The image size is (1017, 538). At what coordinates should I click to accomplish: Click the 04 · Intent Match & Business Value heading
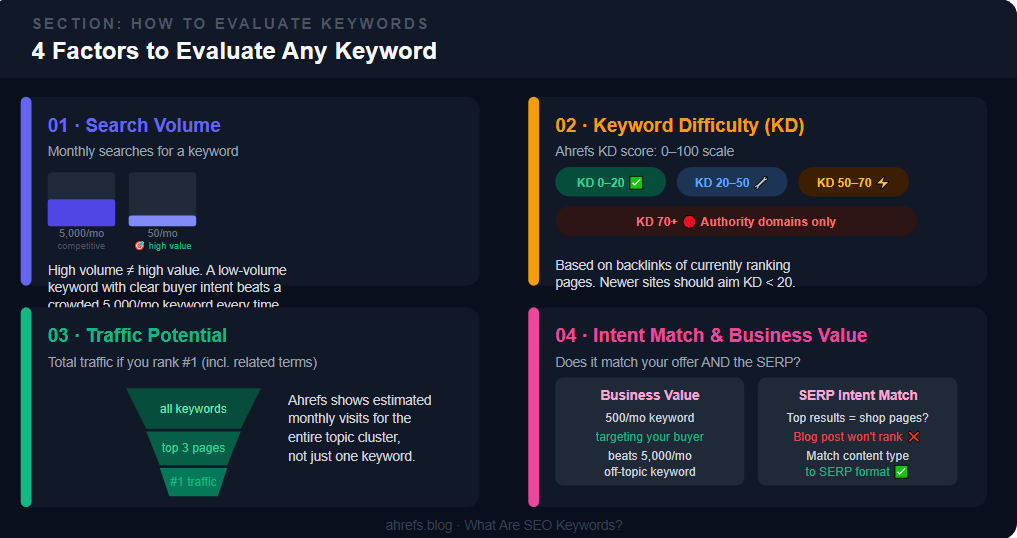pyautogui.click(x=711, y=336)
